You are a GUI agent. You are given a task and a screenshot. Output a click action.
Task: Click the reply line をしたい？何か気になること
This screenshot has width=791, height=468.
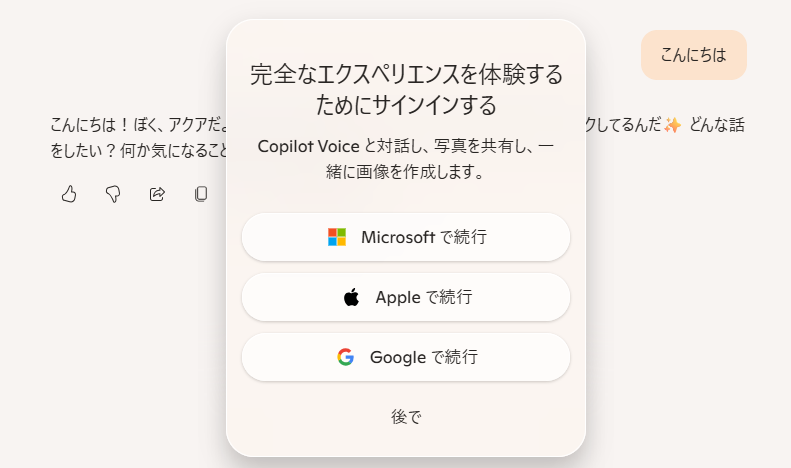pyautogui.click(x=139, y=150)
